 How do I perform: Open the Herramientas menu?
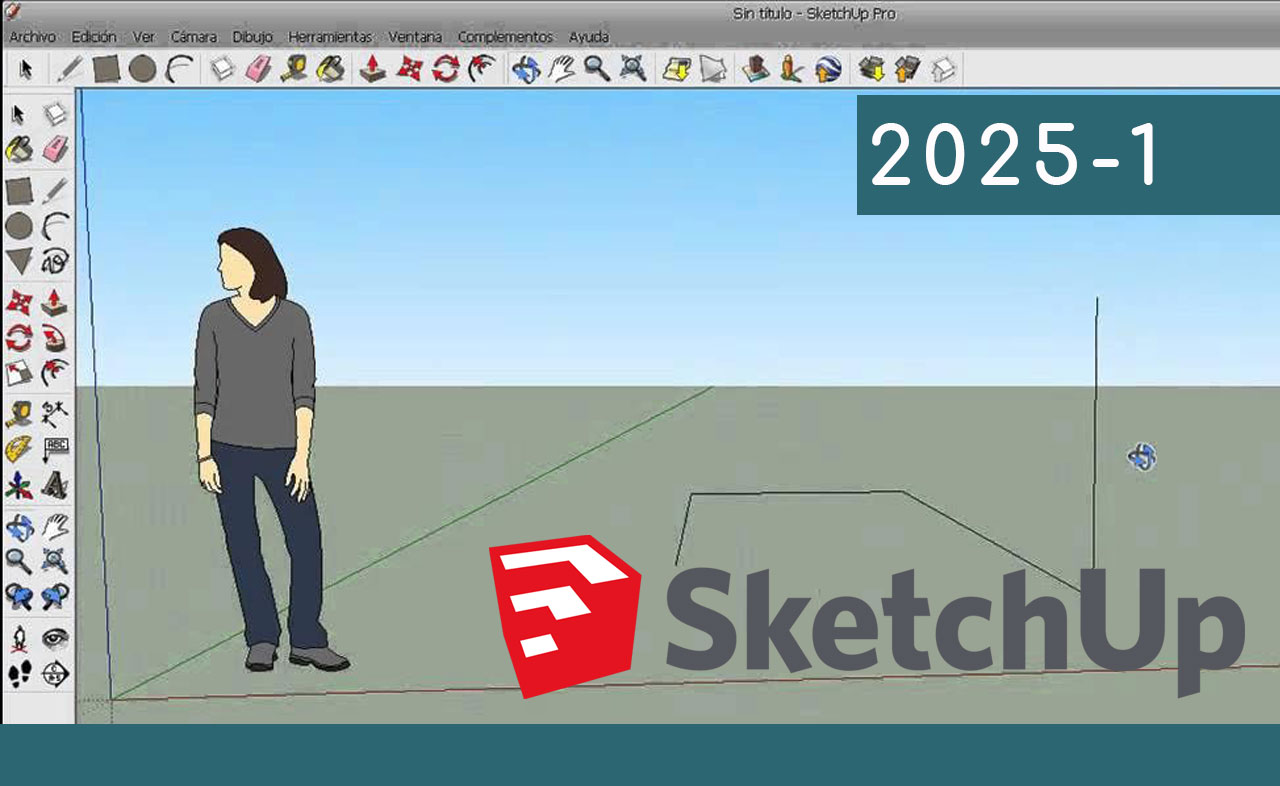(330, 37)
